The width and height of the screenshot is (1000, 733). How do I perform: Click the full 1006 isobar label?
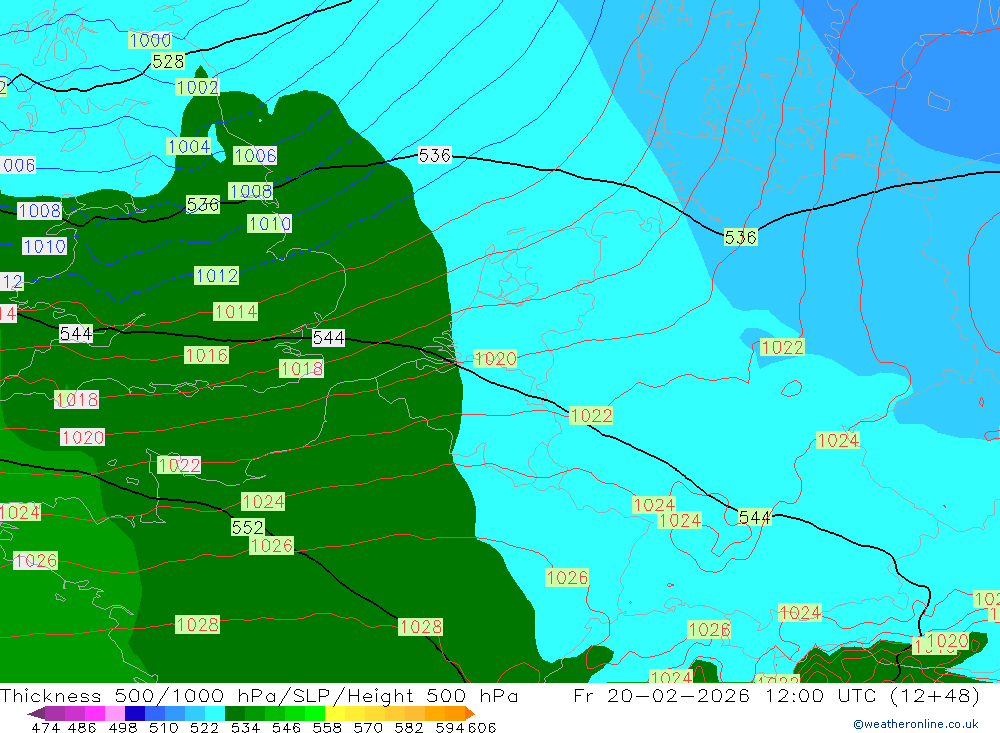coord(255,156)
